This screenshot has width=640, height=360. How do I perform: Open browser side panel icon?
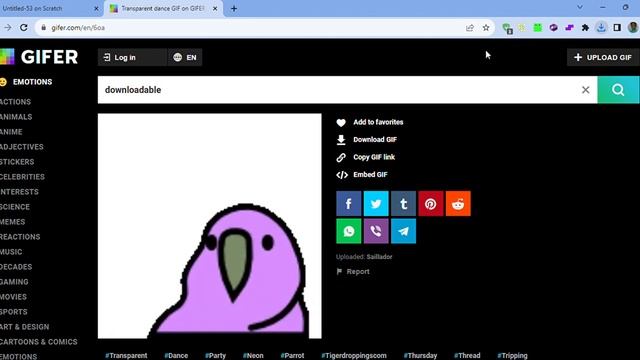(617, 28)
